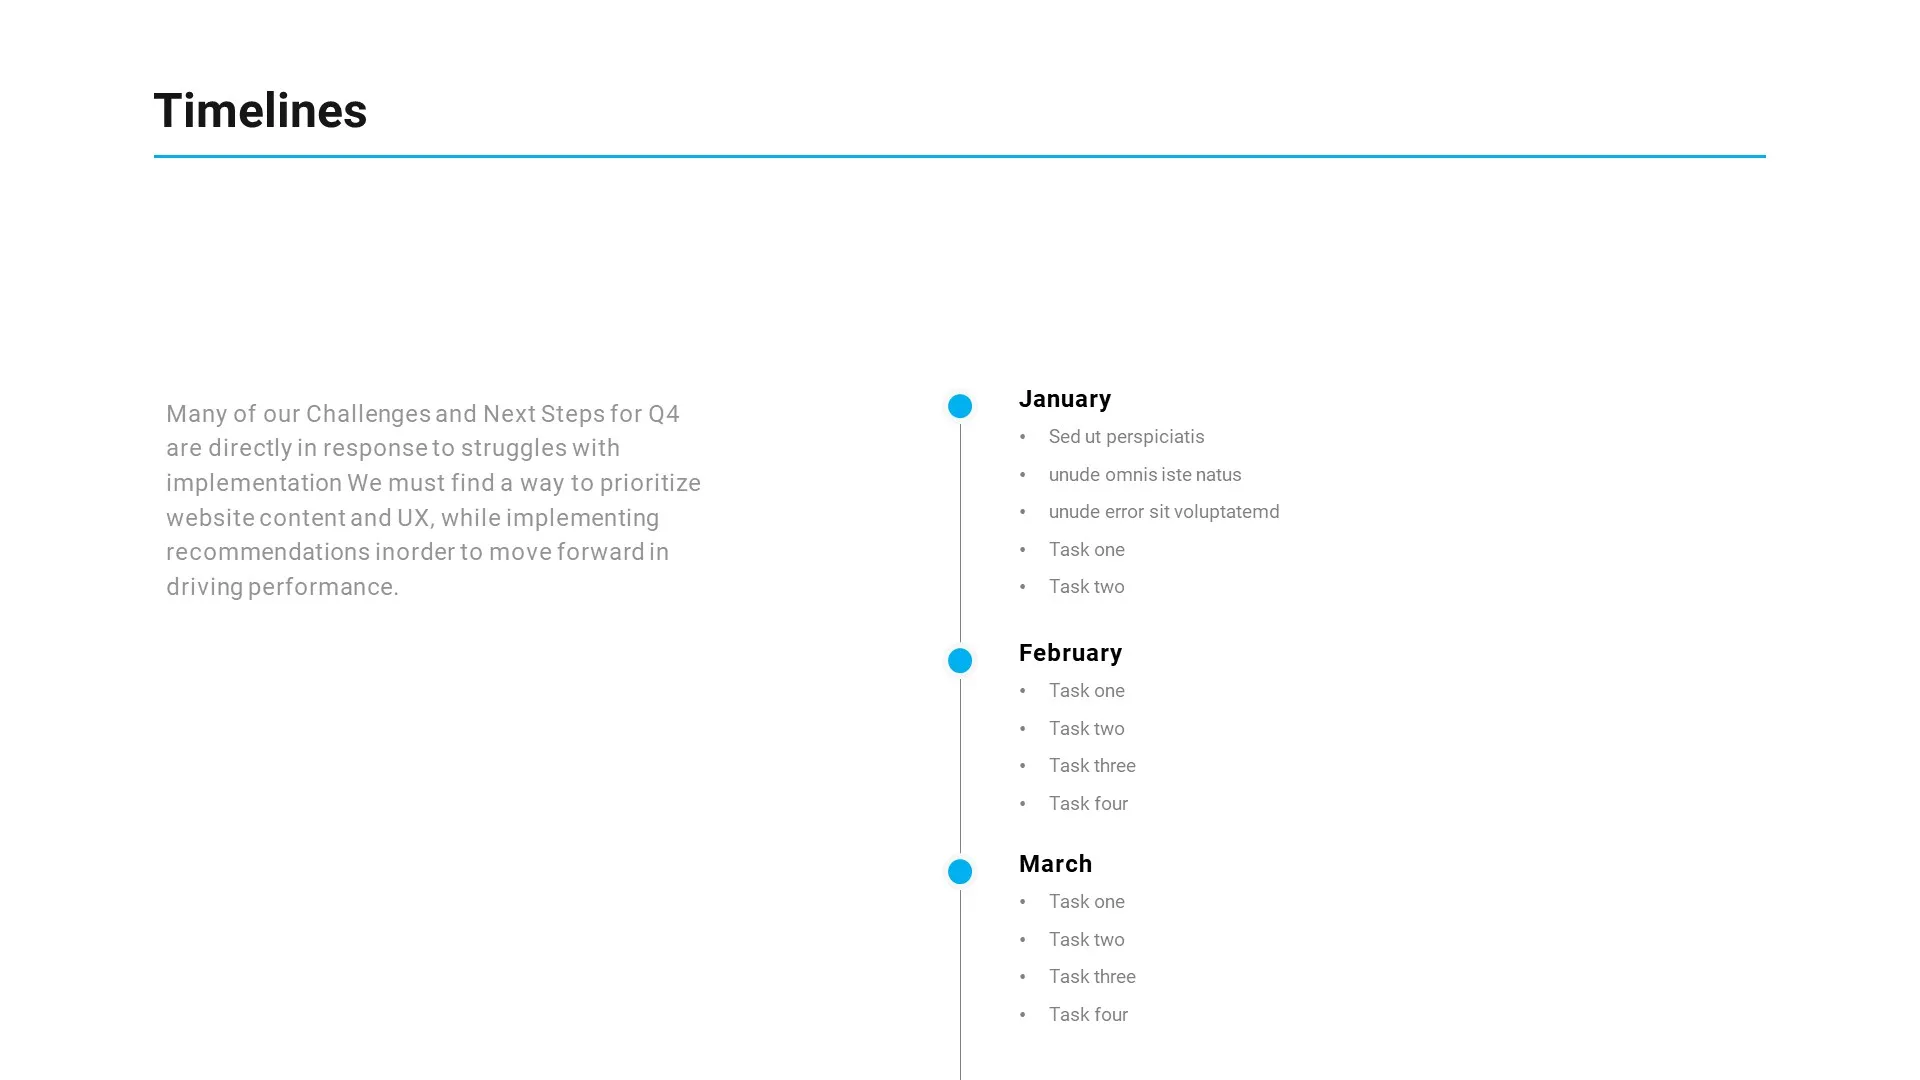Viewport: 1920px width, 1080px height.
Task: Select the Timelines heading text
Action: click(x=261, y=109)
